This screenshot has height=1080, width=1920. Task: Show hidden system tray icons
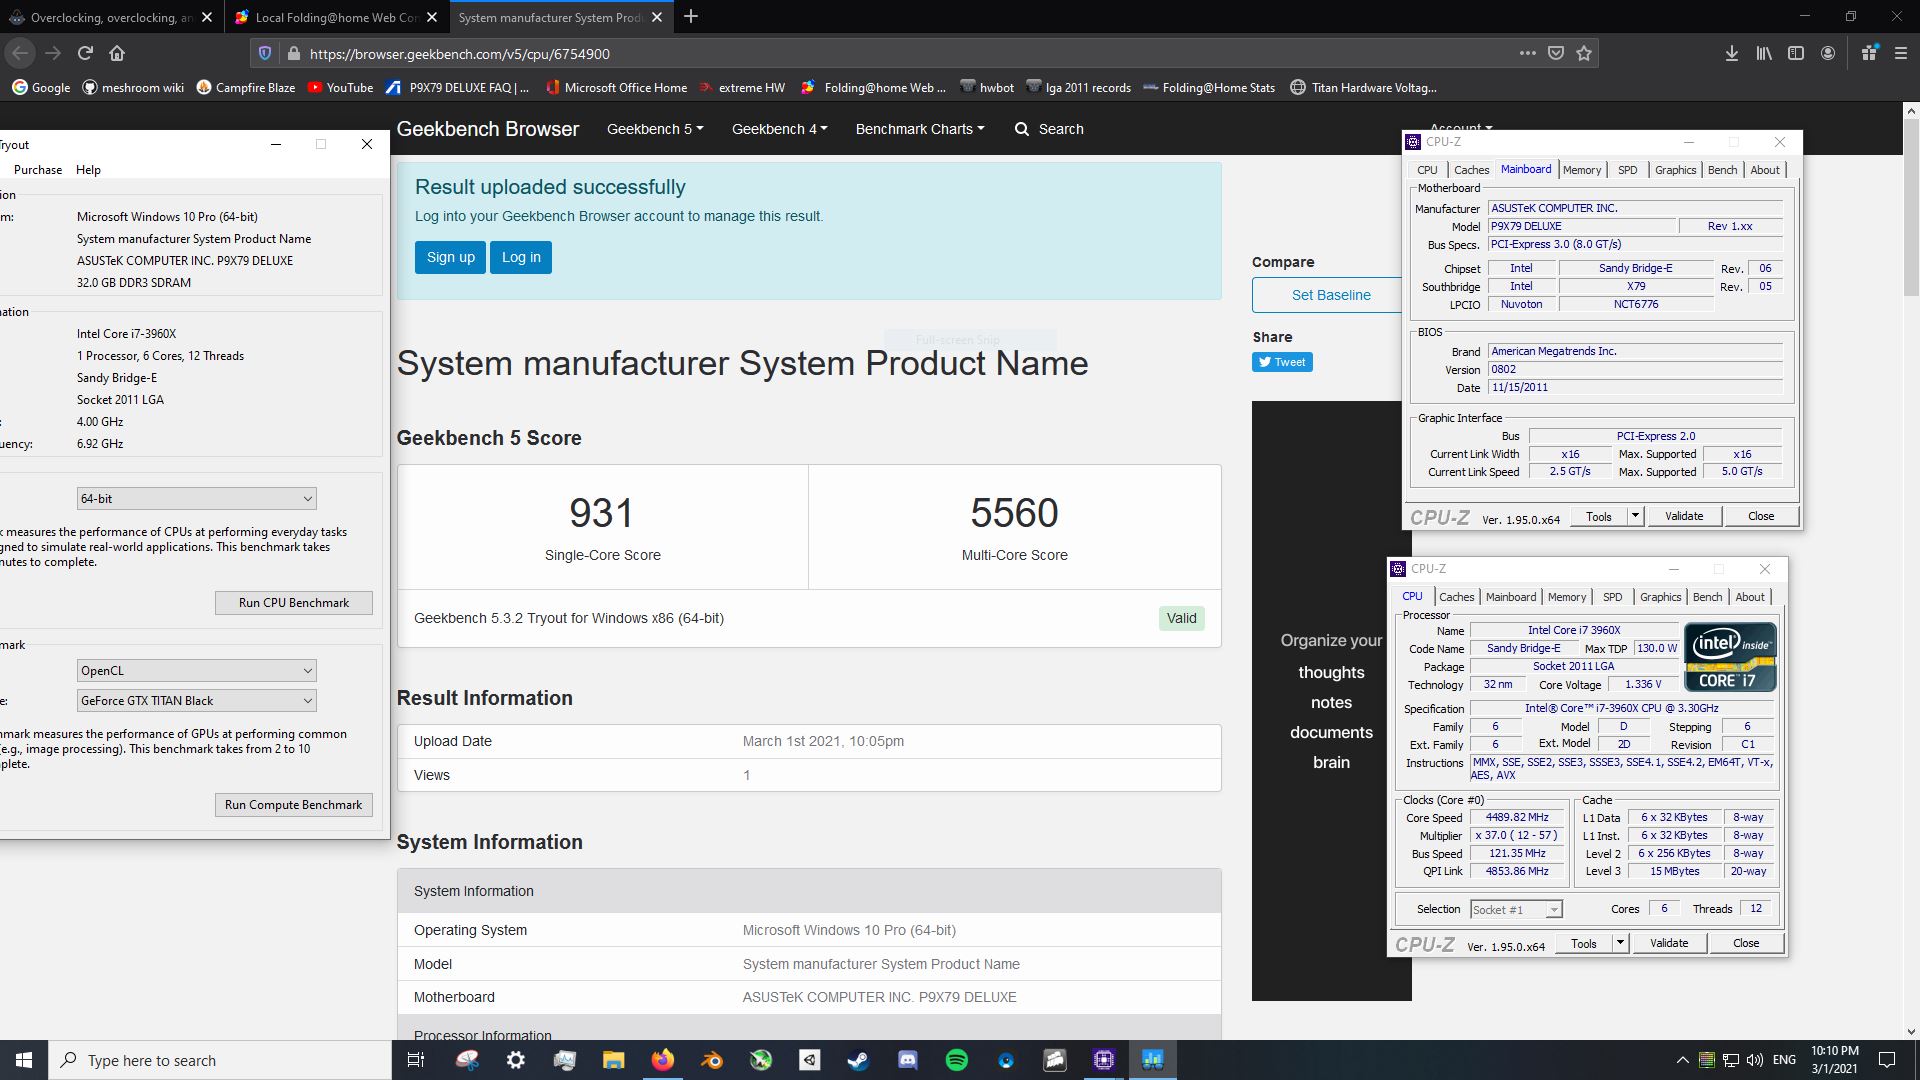pyautogui.click(x=1682, y=1060)
